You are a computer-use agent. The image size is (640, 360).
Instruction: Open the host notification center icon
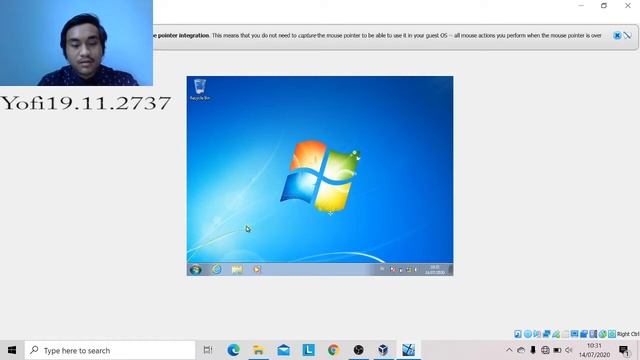pos(624,350)
